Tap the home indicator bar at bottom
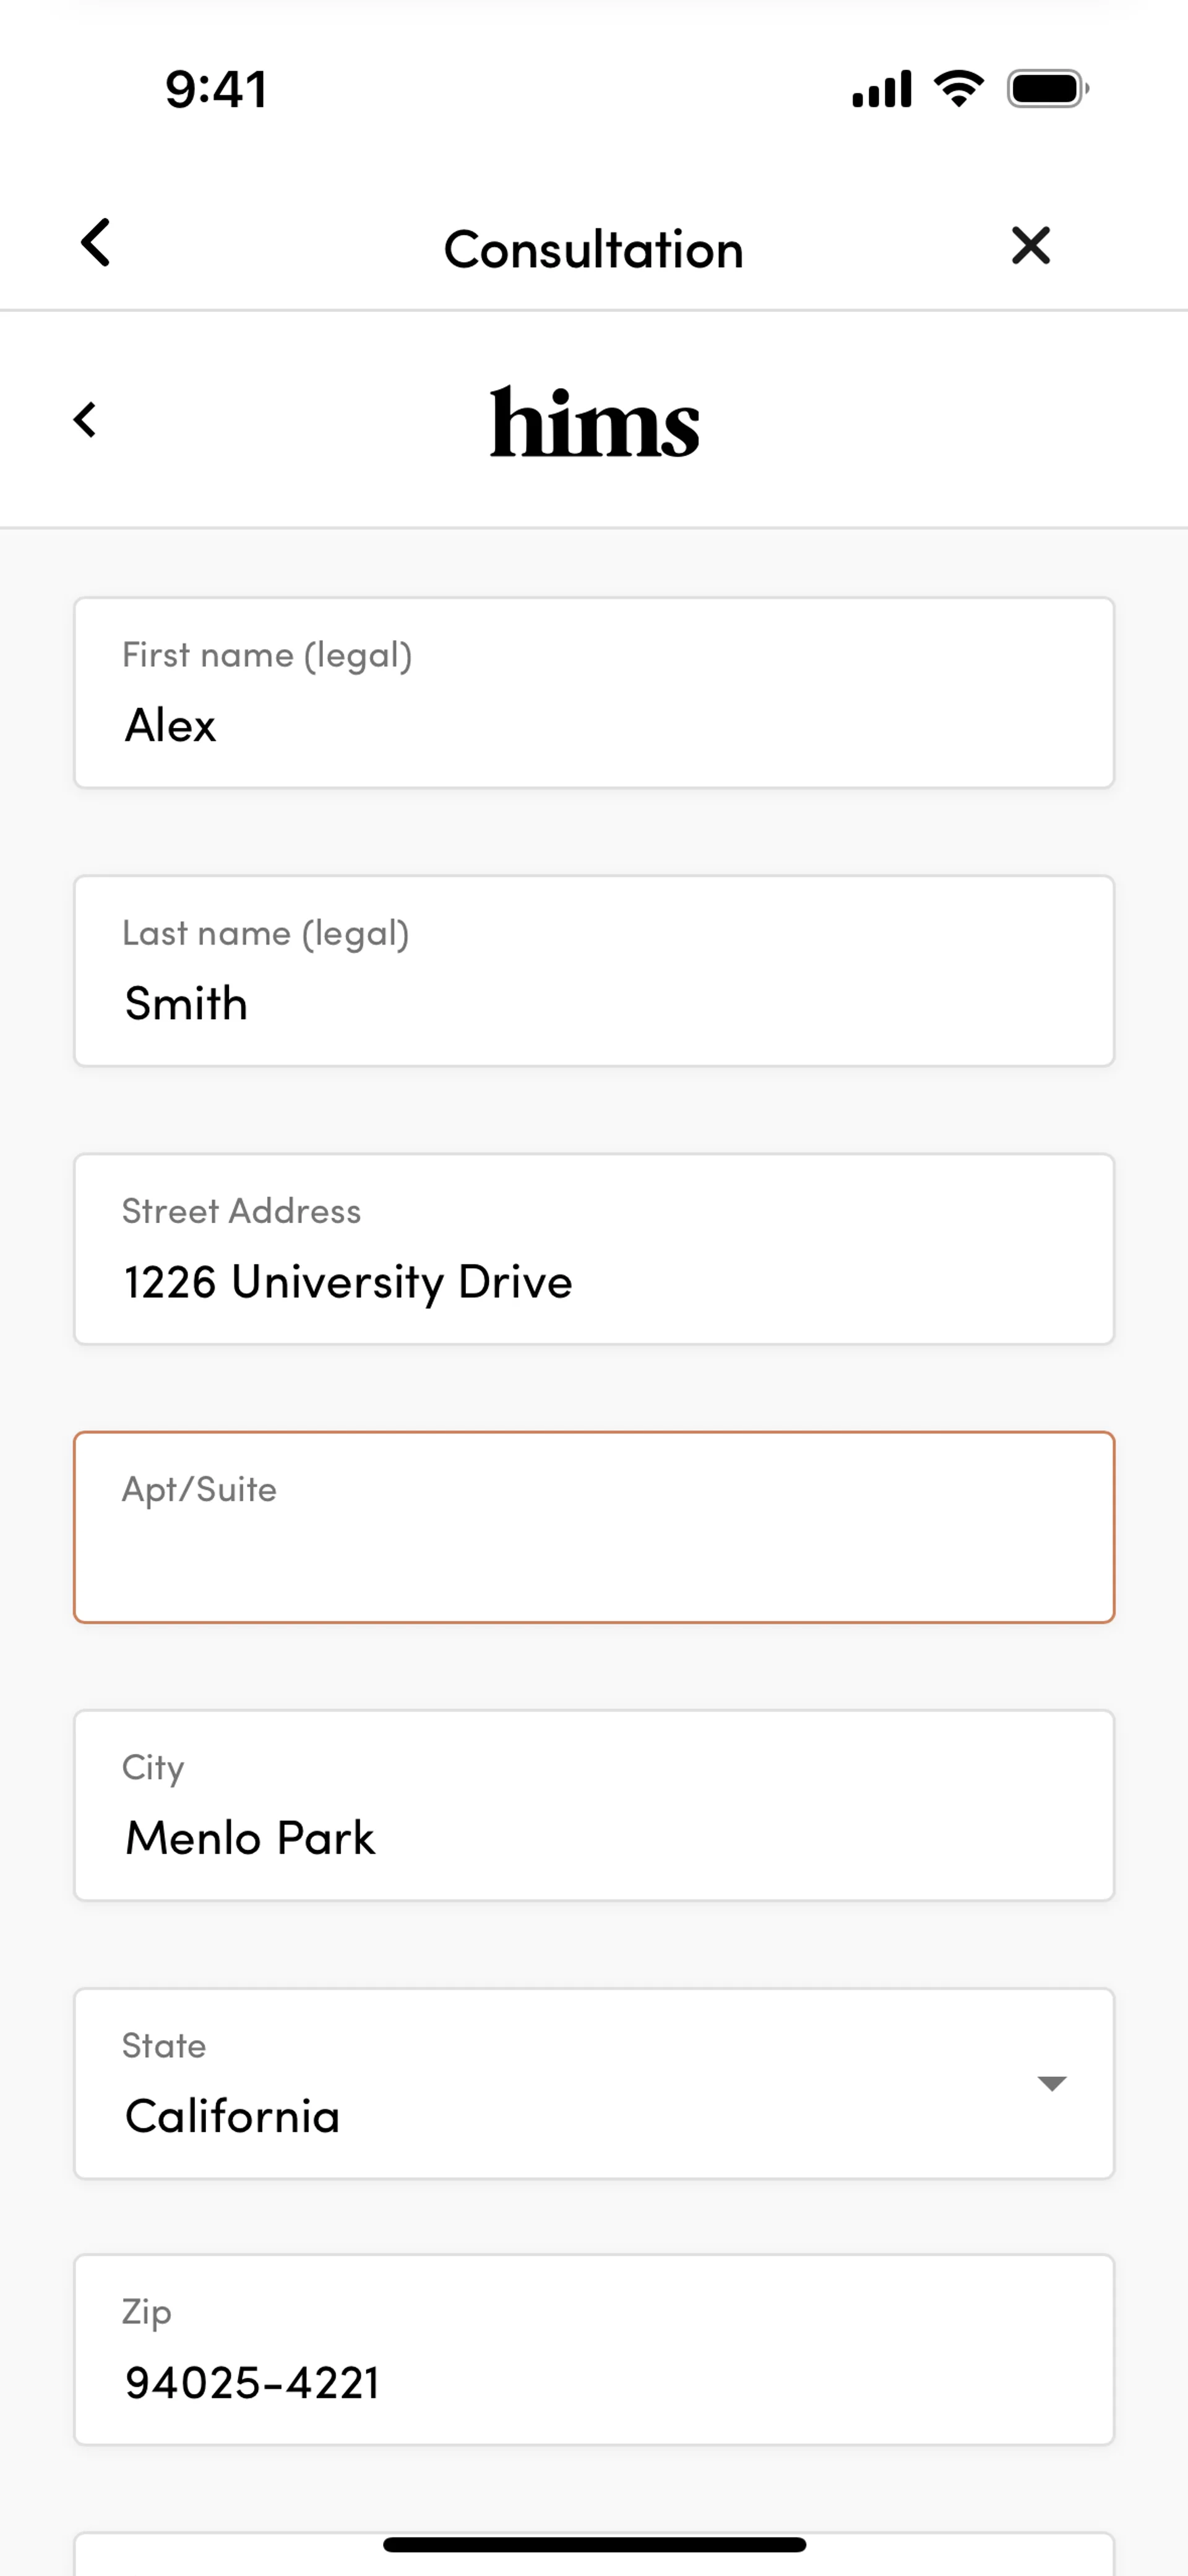Image resolution: width=1188 pixels, height=2576 pixels. (x=594, y=2544)
